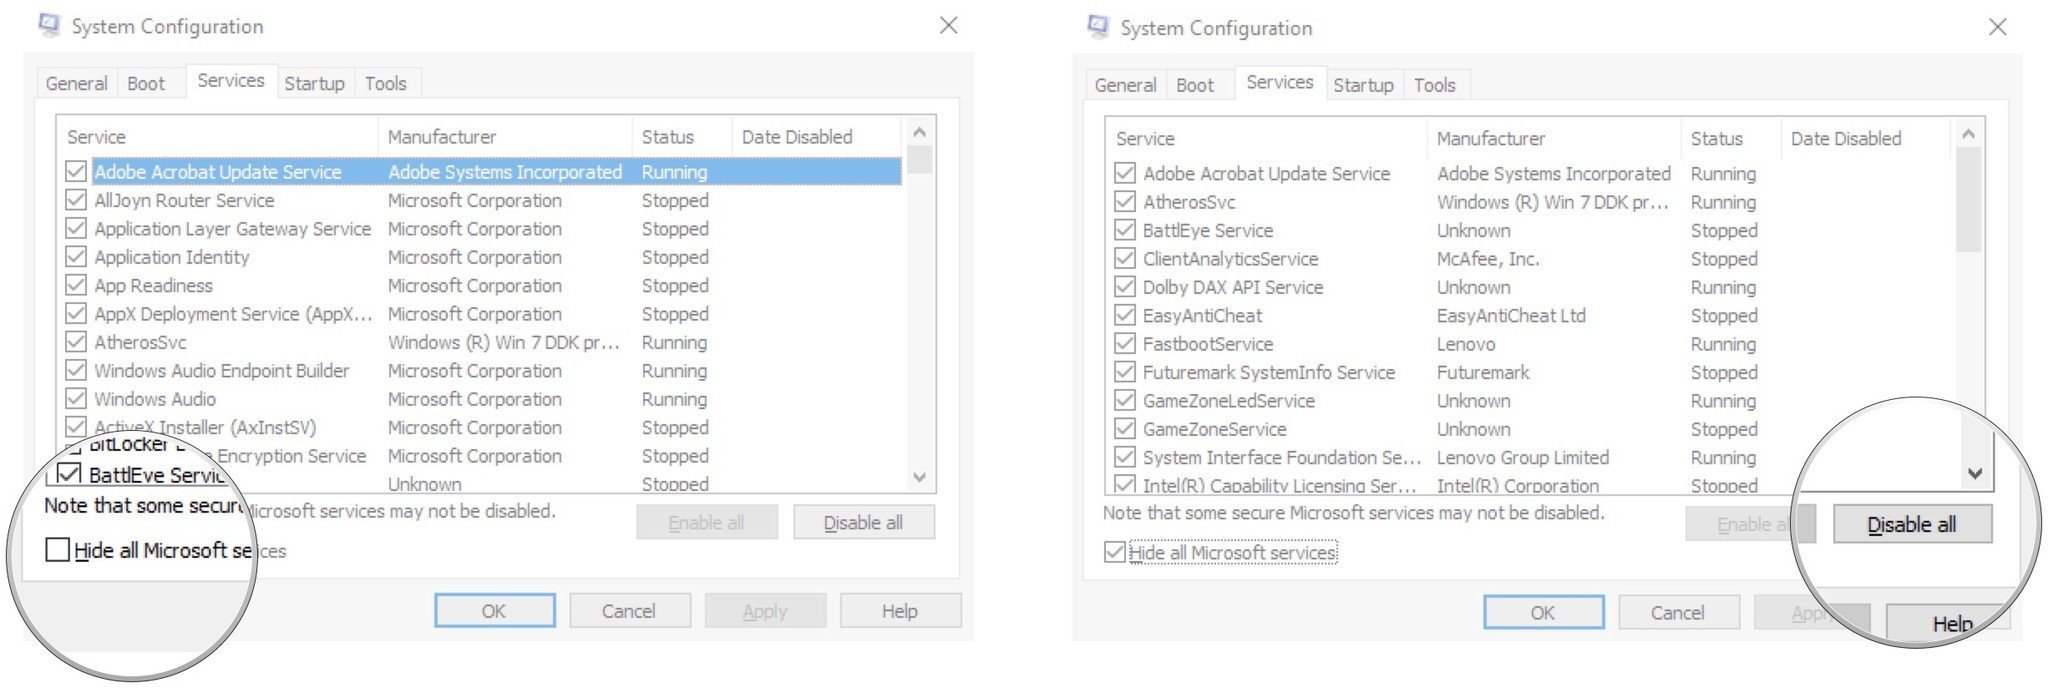2048x688 pixels.
Task: Uncheck Adobe Acrobat Update Service in left window
Action: point(76,172)
